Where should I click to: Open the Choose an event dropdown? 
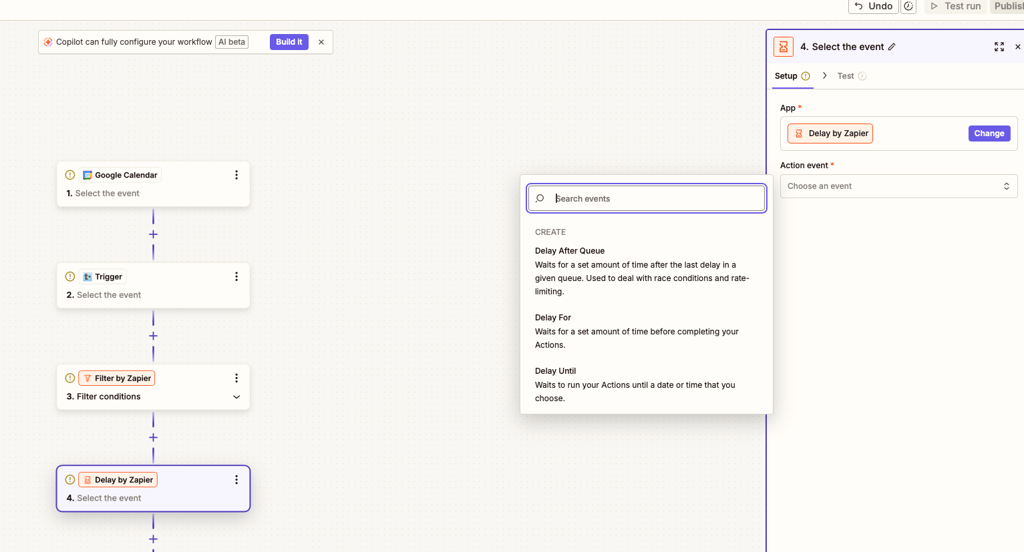tap(899, 186)
